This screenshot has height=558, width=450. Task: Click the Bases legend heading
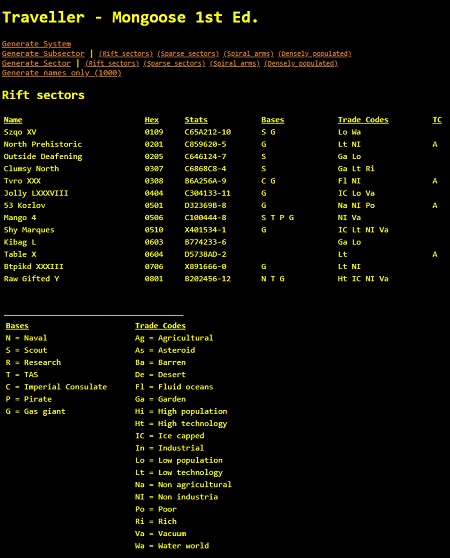(17, 326)
